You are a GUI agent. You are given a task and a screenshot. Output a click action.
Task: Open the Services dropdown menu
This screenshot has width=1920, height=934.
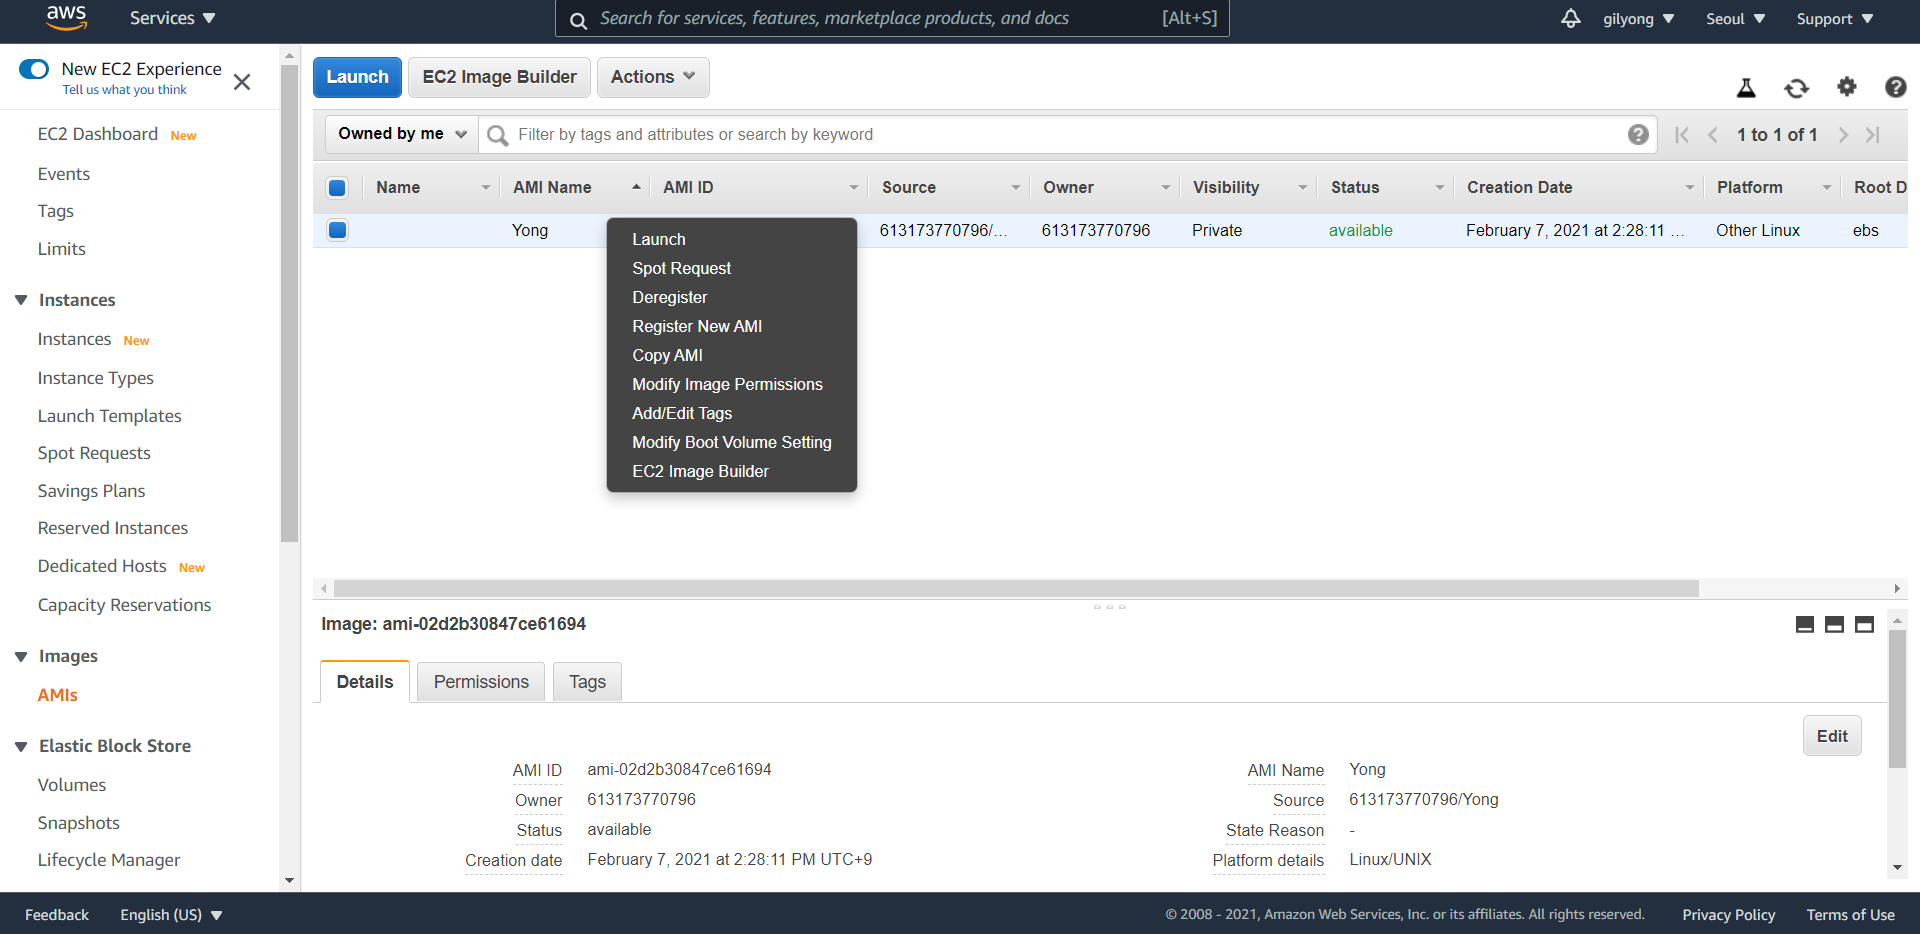(172, 18)
